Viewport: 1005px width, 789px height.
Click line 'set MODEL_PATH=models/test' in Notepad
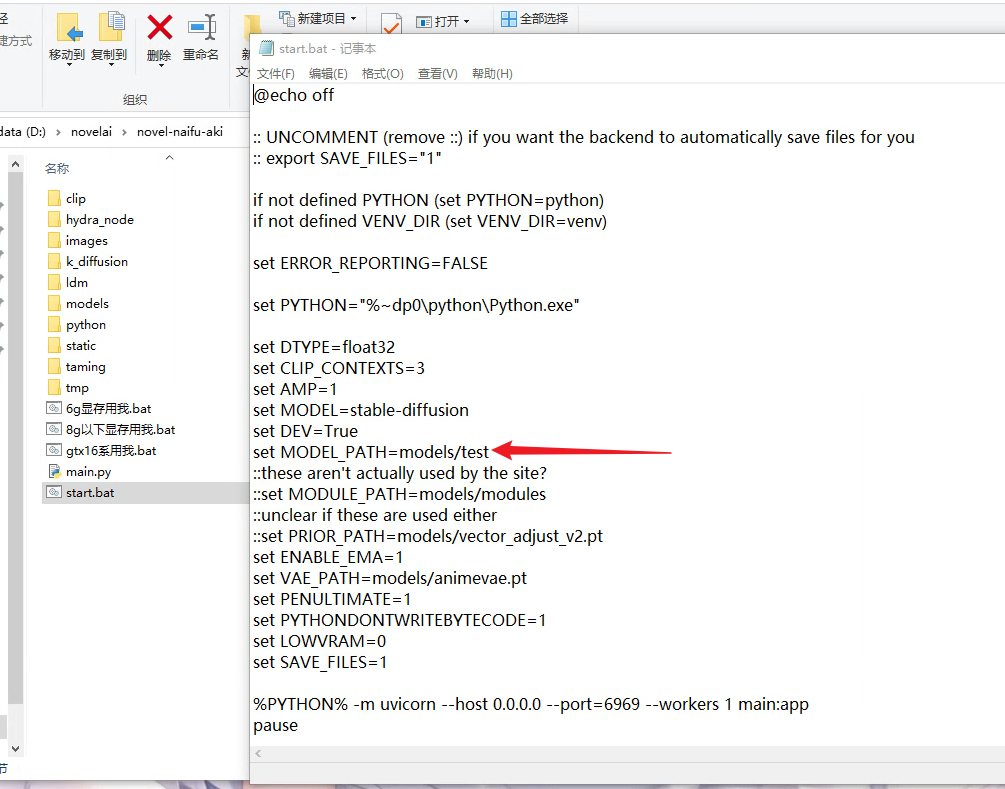[x=370, y=452]
